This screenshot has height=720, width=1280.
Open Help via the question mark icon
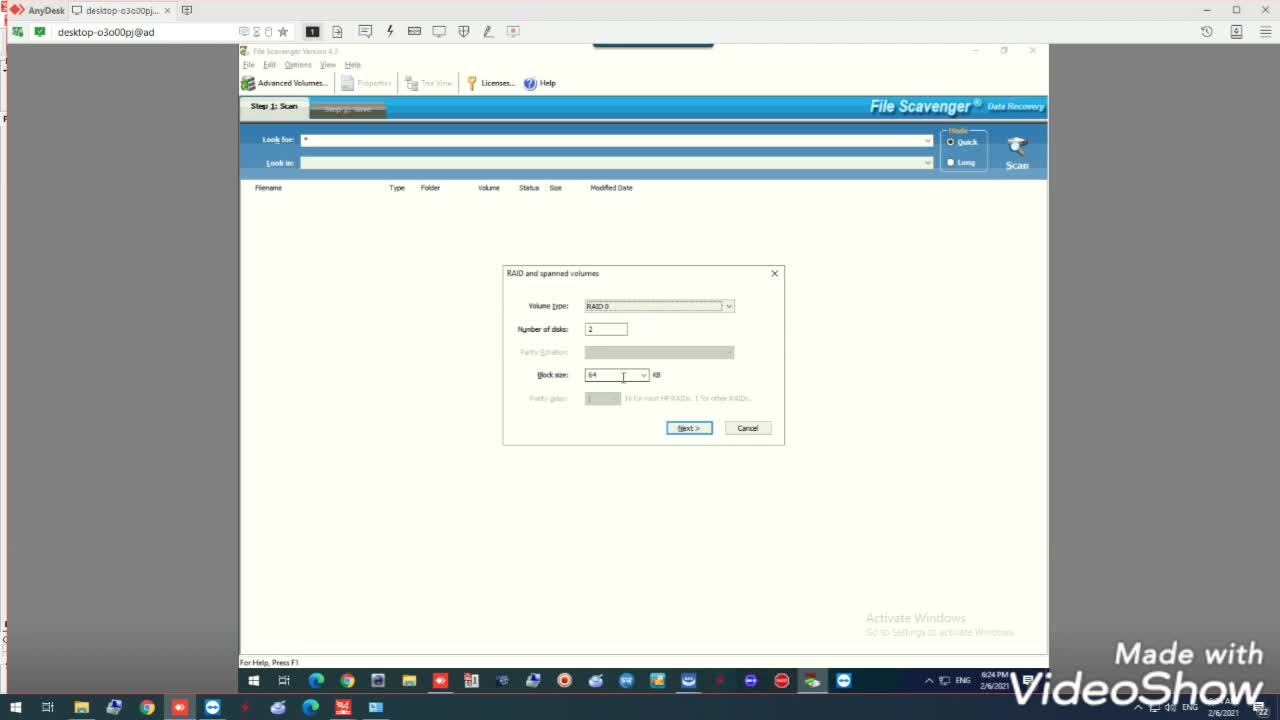530,83
